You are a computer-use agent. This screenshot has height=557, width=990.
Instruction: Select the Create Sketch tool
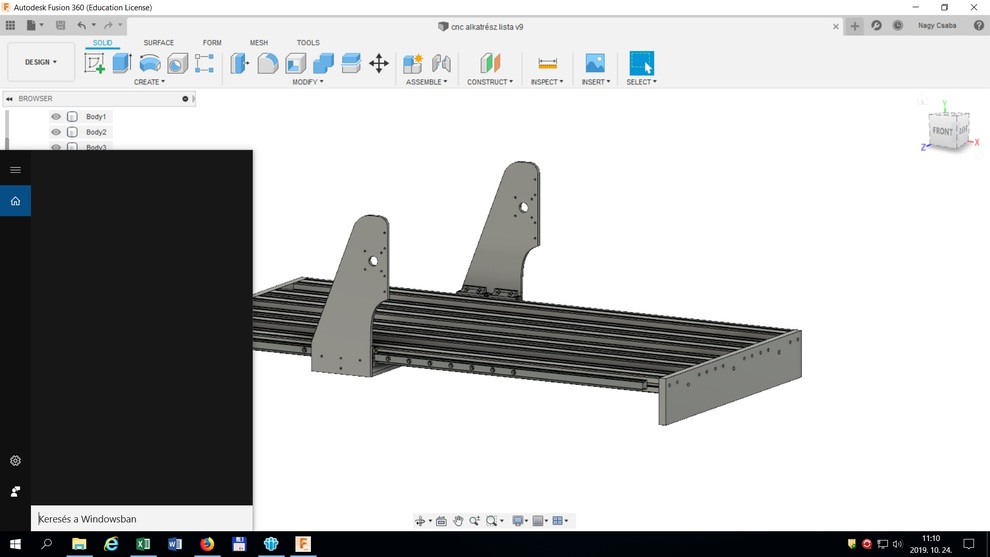pos(95,63)
